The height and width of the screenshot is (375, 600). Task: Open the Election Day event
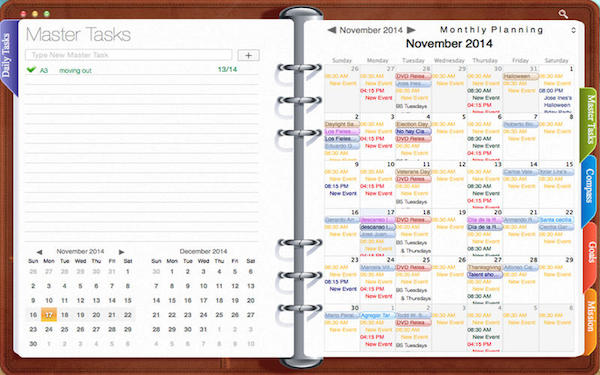413,124
